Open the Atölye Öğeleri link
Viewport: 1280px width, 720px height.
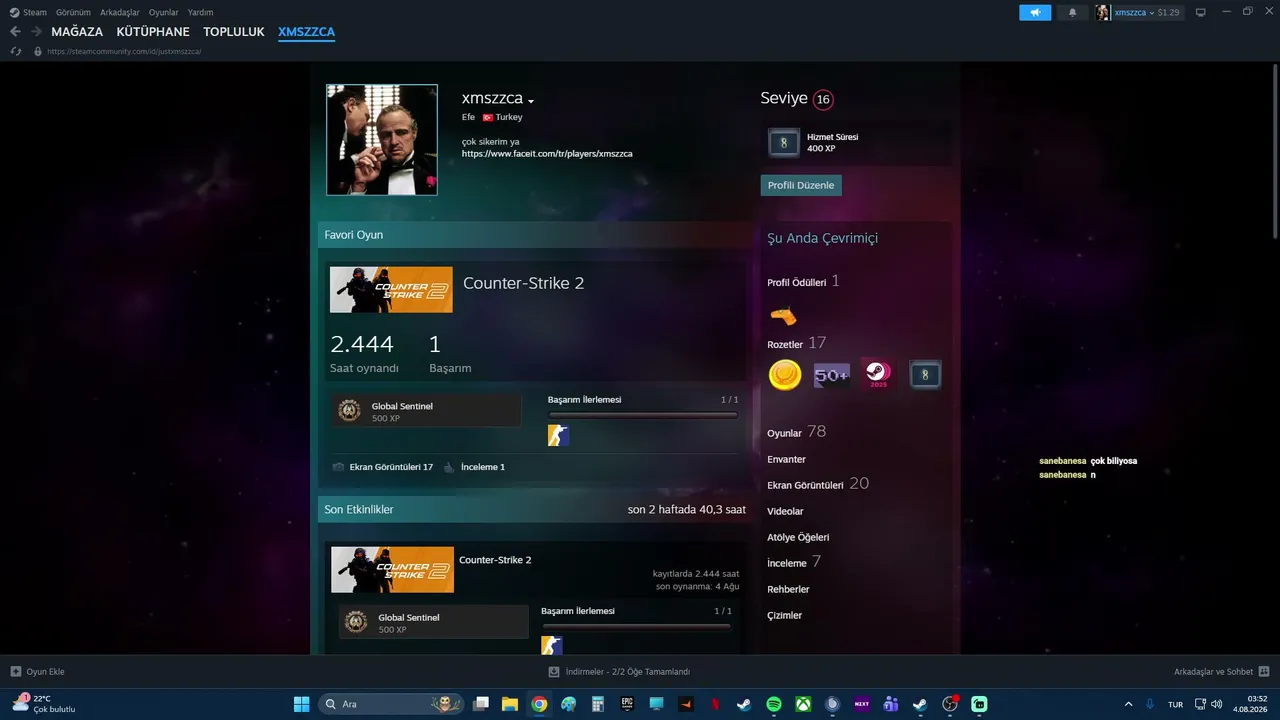point(798,537)
